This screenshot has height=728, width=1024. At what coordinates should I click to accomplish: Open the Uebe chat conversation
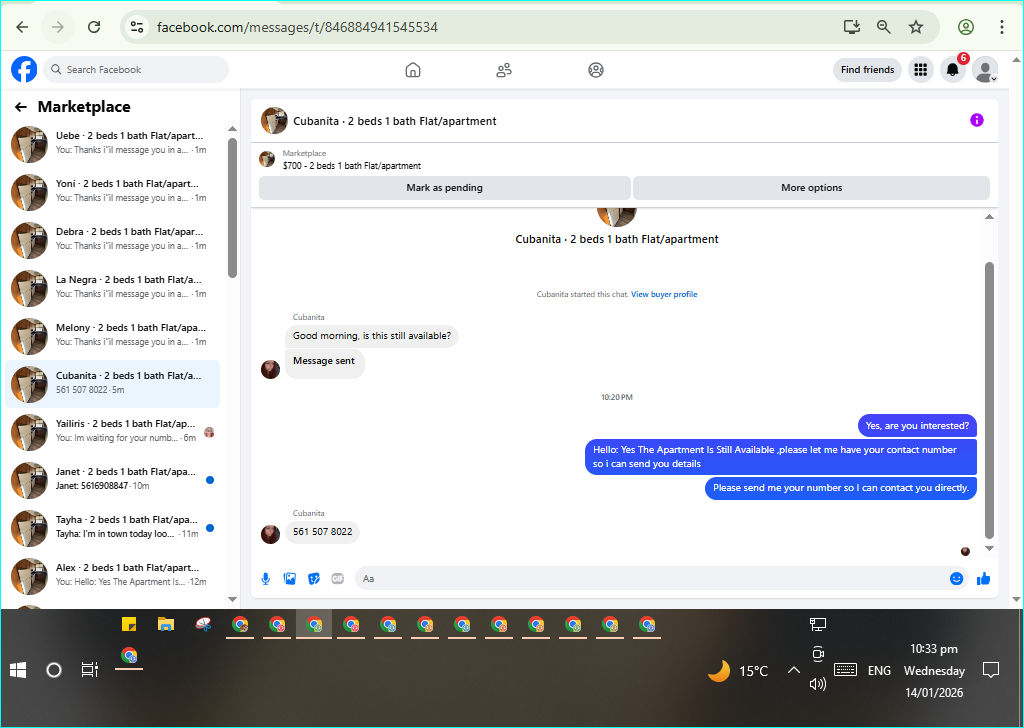pos(112,144)
